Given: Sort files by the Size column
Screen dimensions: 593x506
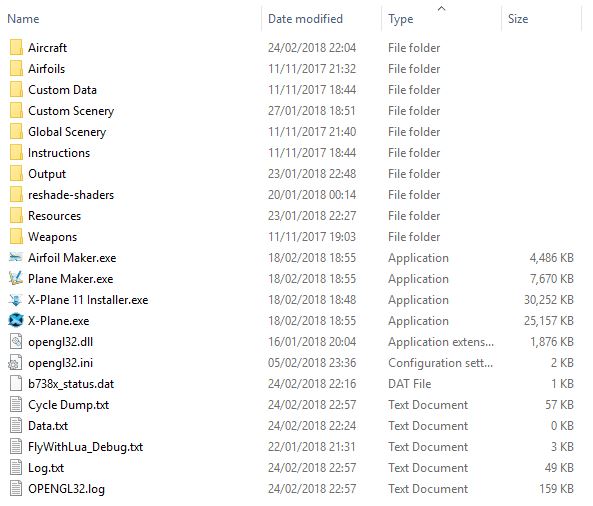Looking at the screenshot, I should (518, 19).
